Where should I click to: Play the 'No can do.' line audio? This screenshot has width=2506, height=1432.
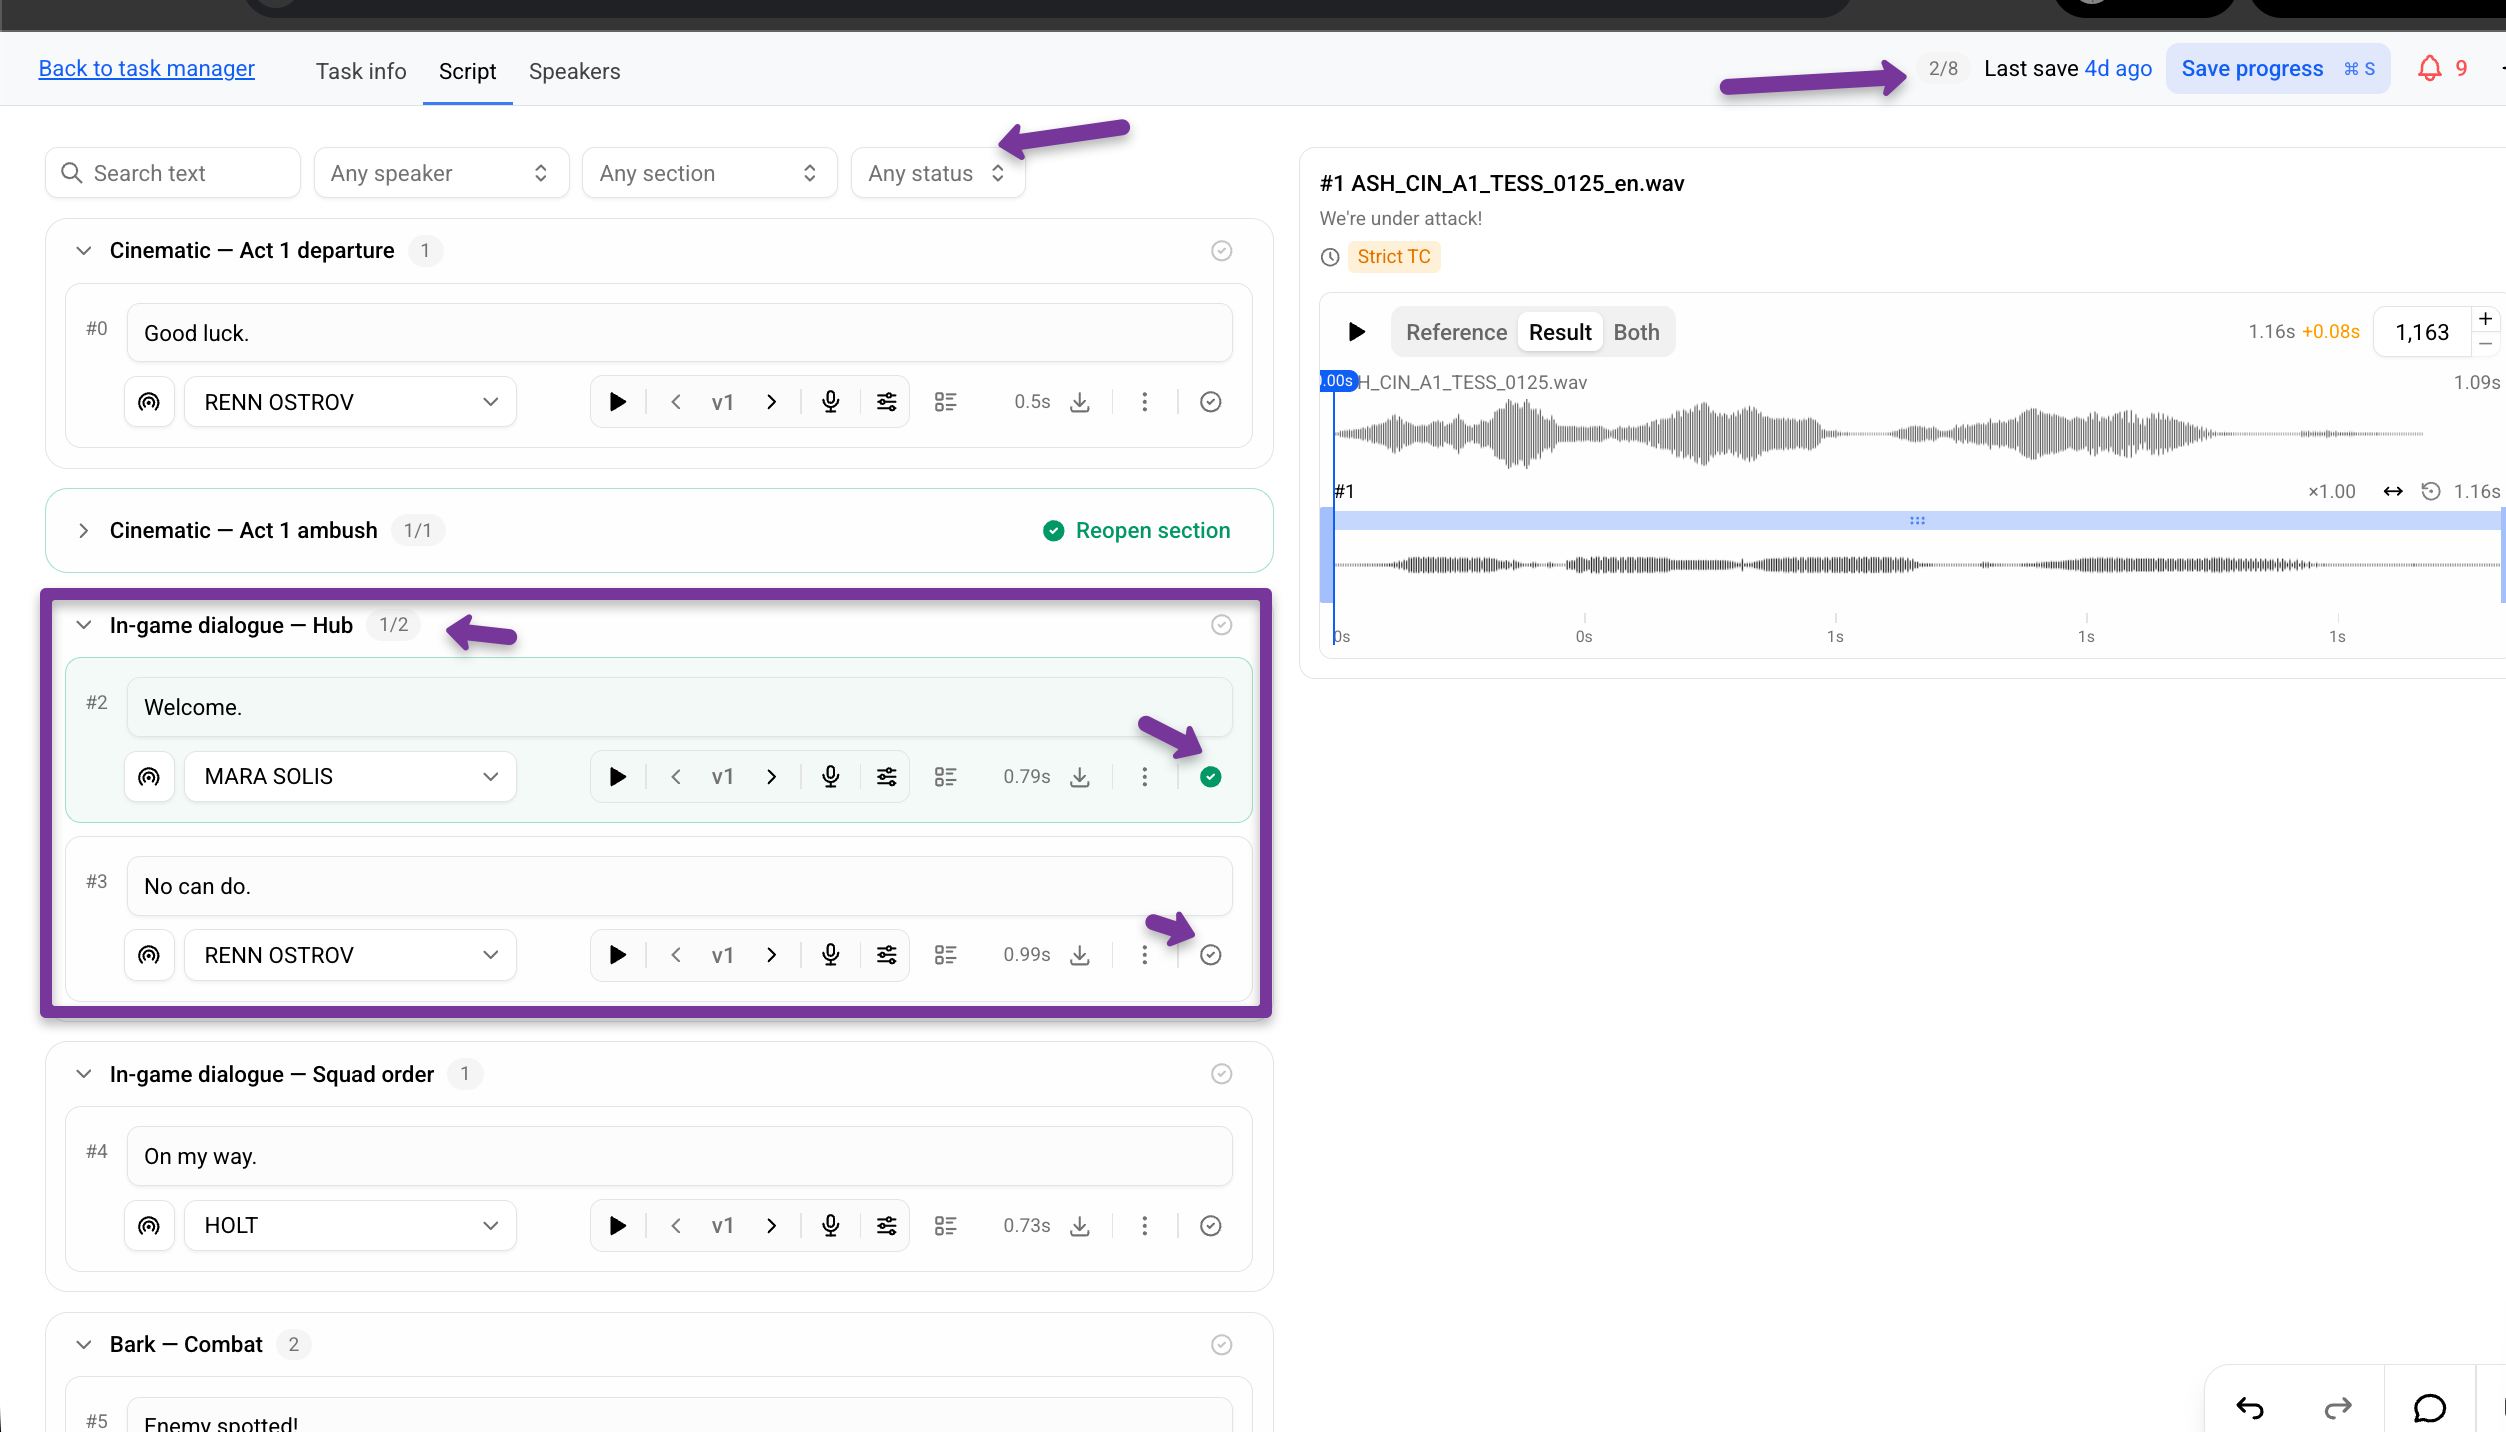pyautogui.click(x=618, y=955)
